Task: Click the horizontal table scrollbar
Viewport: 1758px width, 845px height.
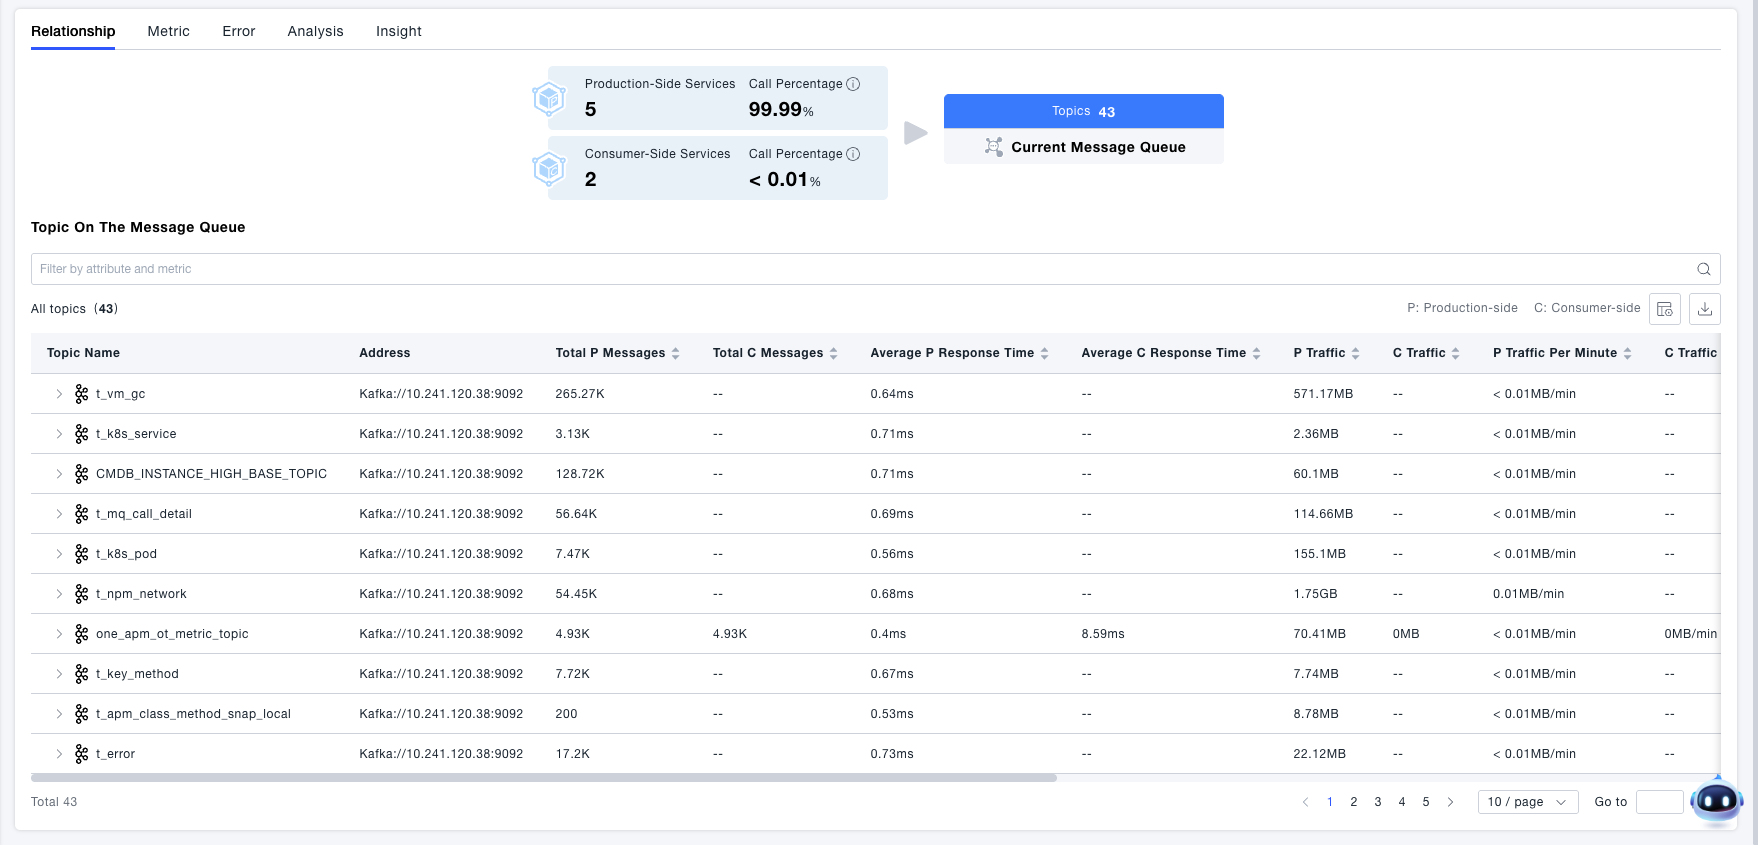Action: pyautogui.click(x=543, y=777)
